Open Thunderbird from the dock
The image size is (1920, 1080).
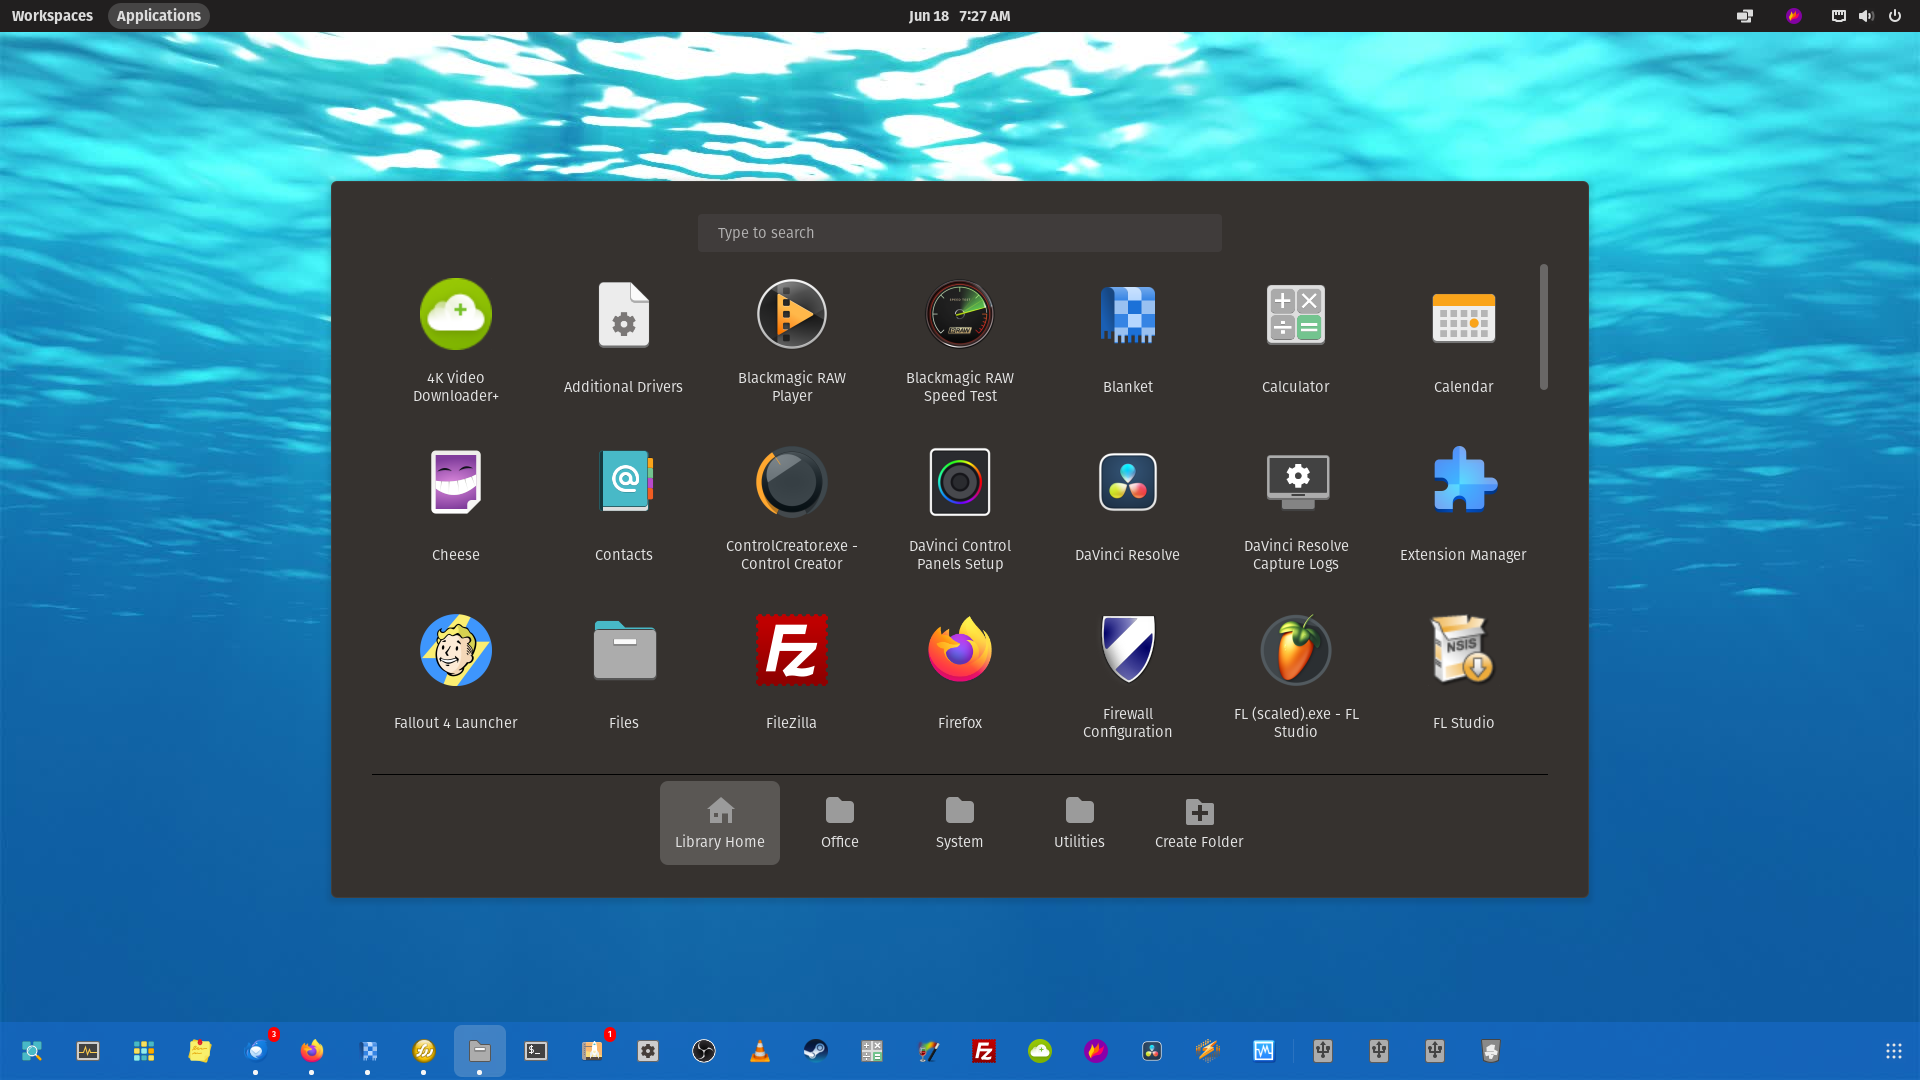(x=256, y=1051)
